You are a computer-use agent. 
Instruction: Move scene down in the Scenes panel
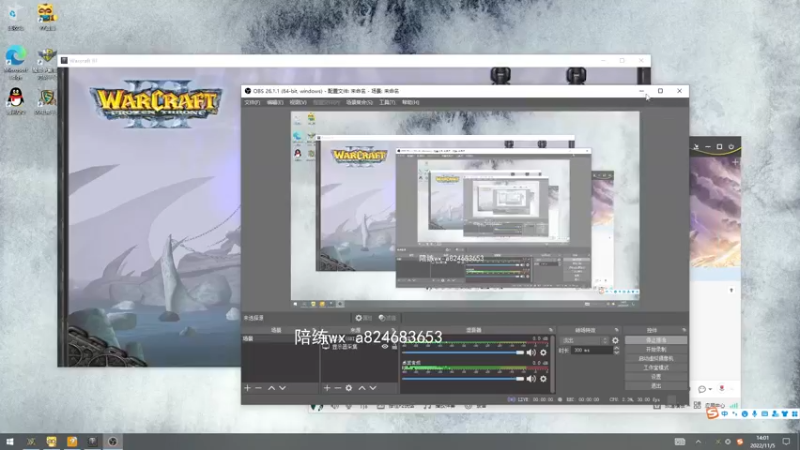click(282, 388)
